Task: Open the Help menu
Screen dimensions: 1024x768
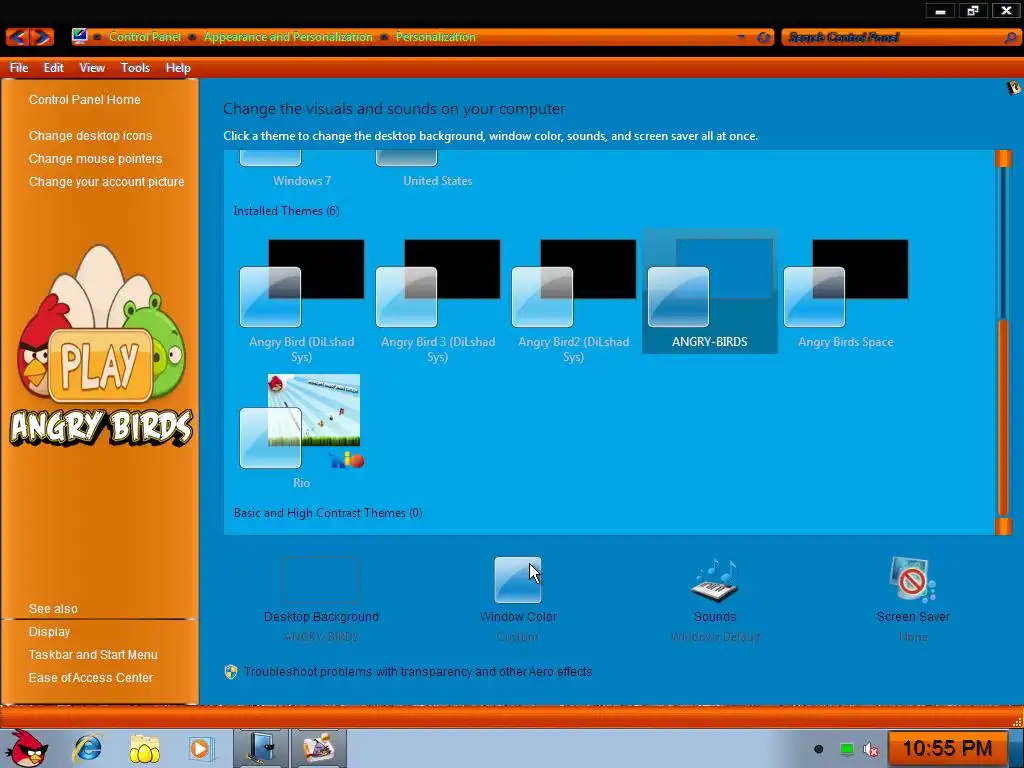Action: (178, 67)
